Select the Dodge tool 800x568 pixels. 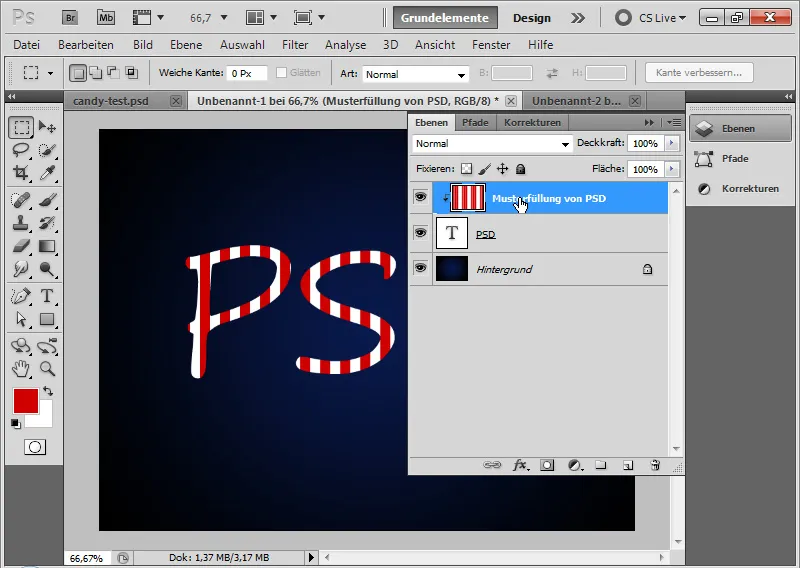point(47,268)
